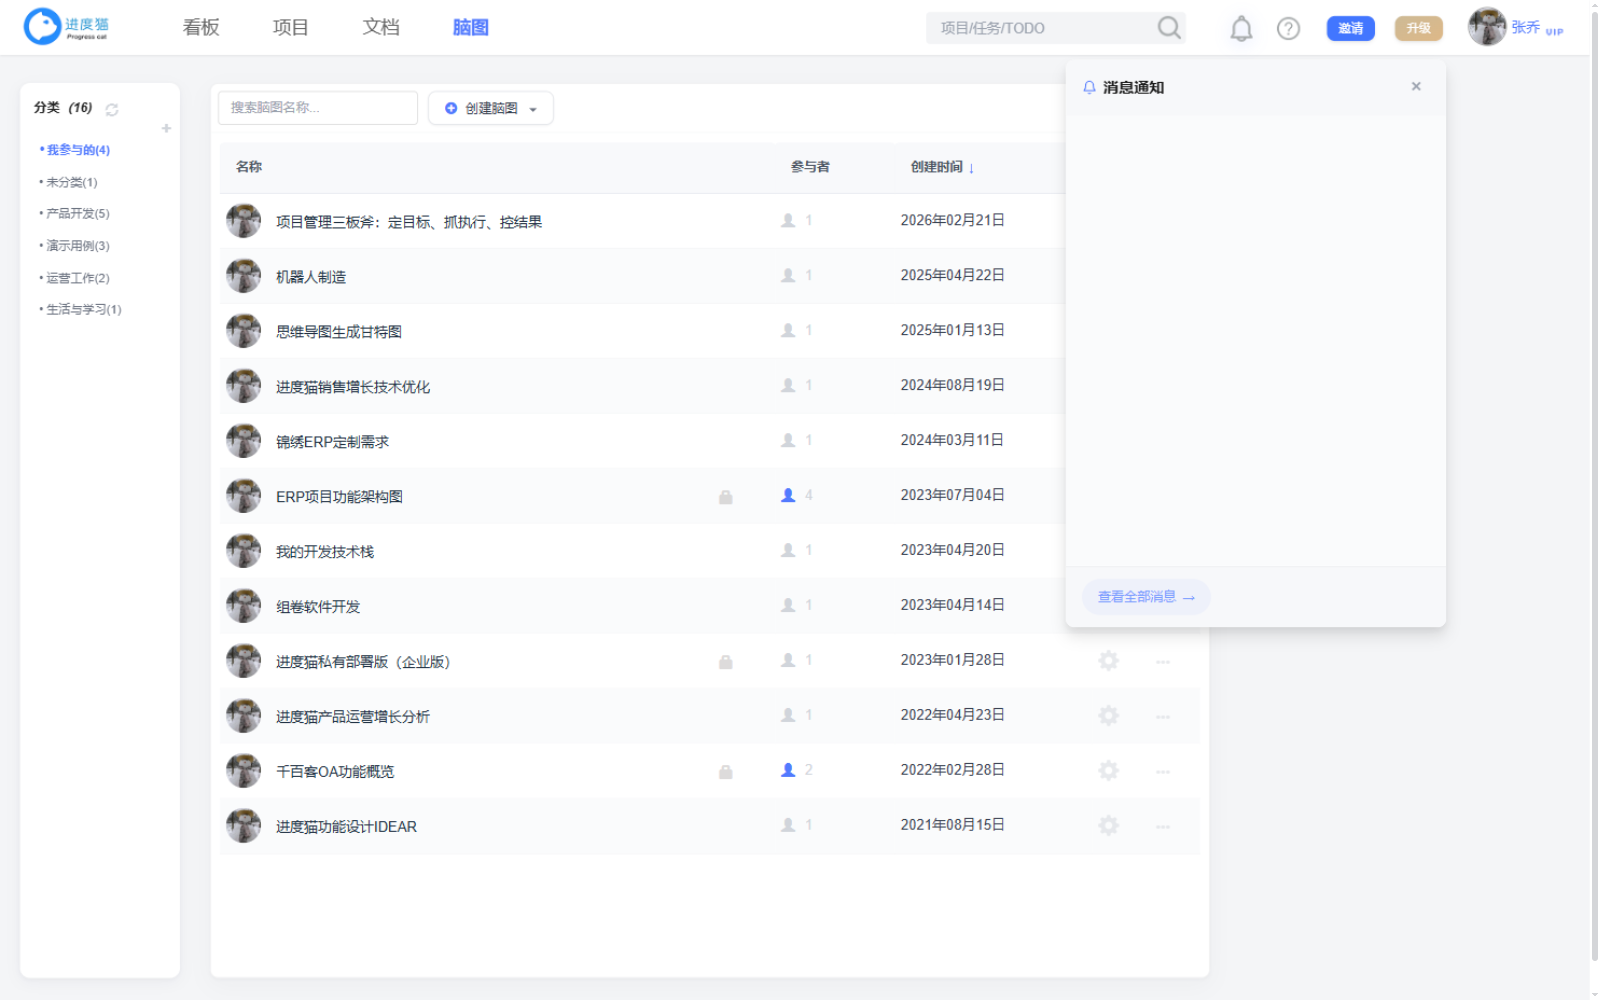Open more options for 进度猫产品运营增长分析 row

(x=1163, y=717)
